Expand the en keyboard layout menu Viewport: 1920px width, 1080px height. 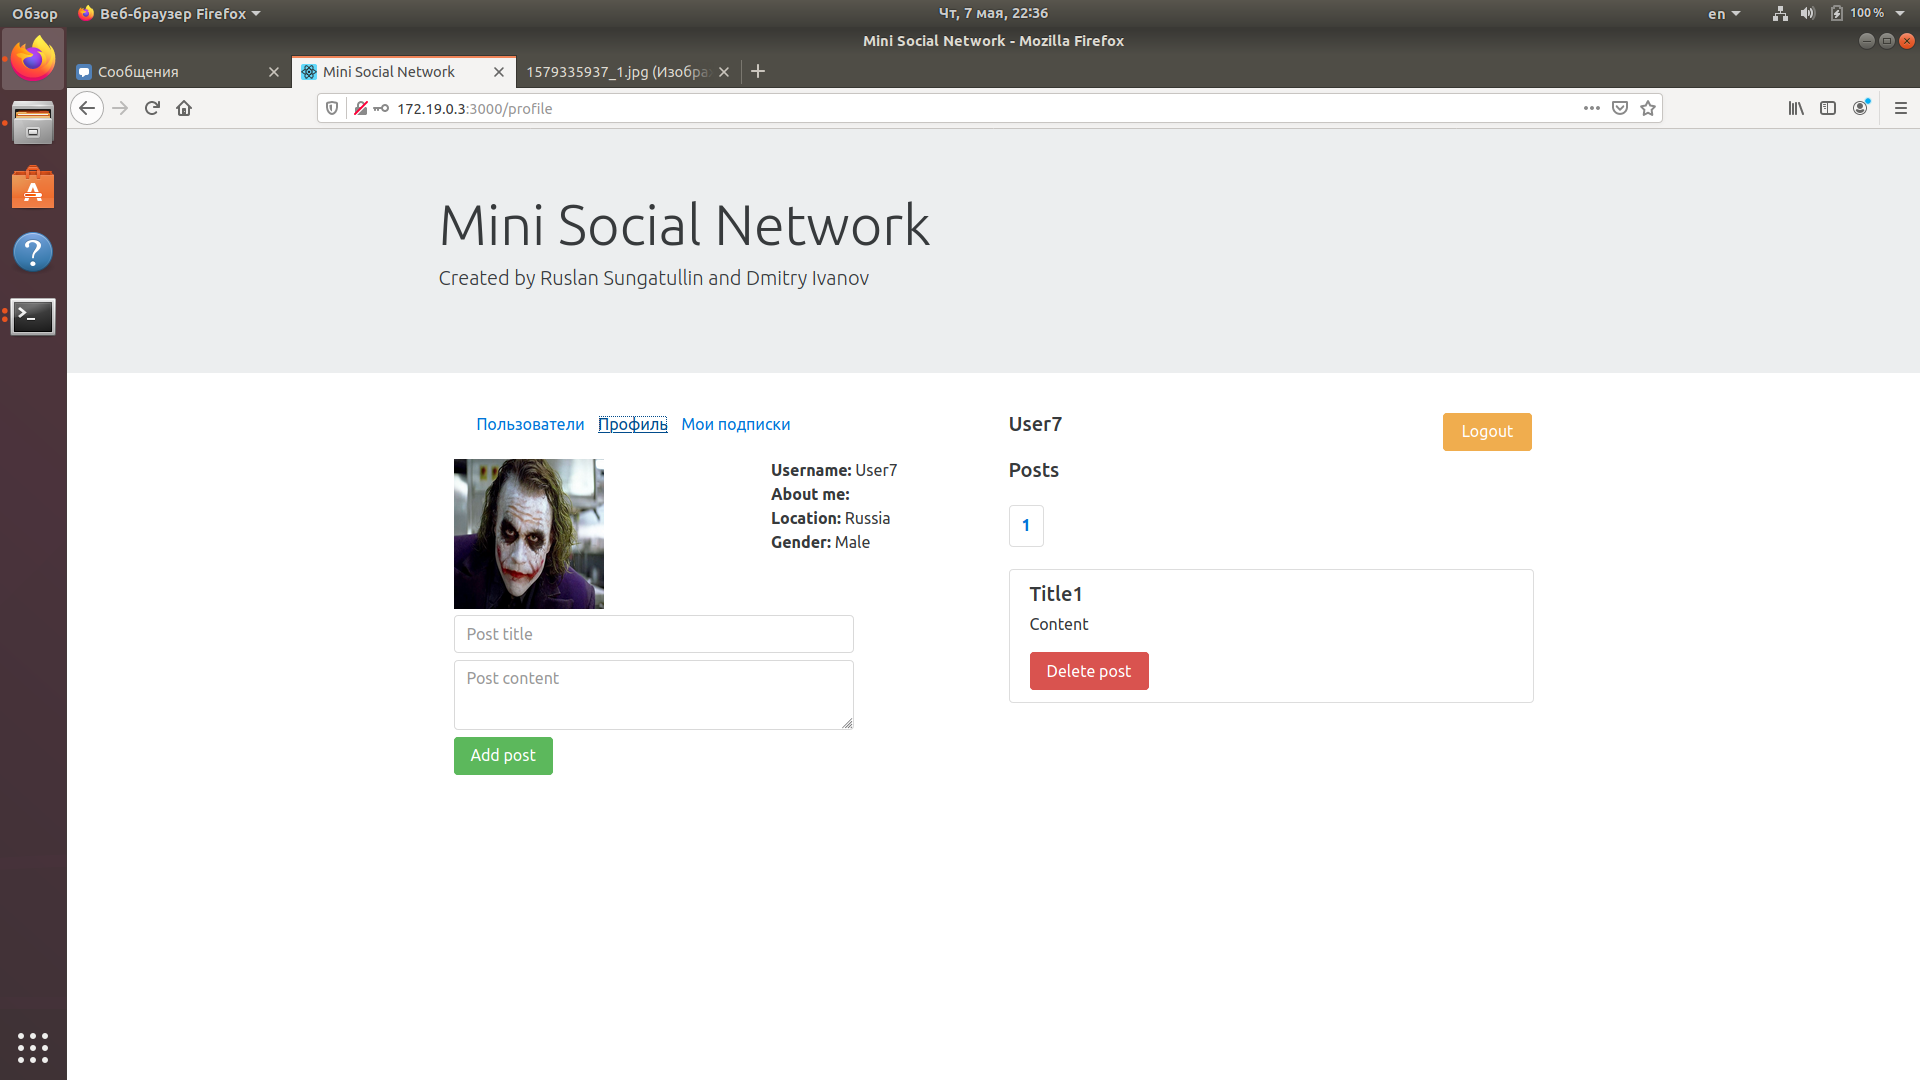point(1724,14)
